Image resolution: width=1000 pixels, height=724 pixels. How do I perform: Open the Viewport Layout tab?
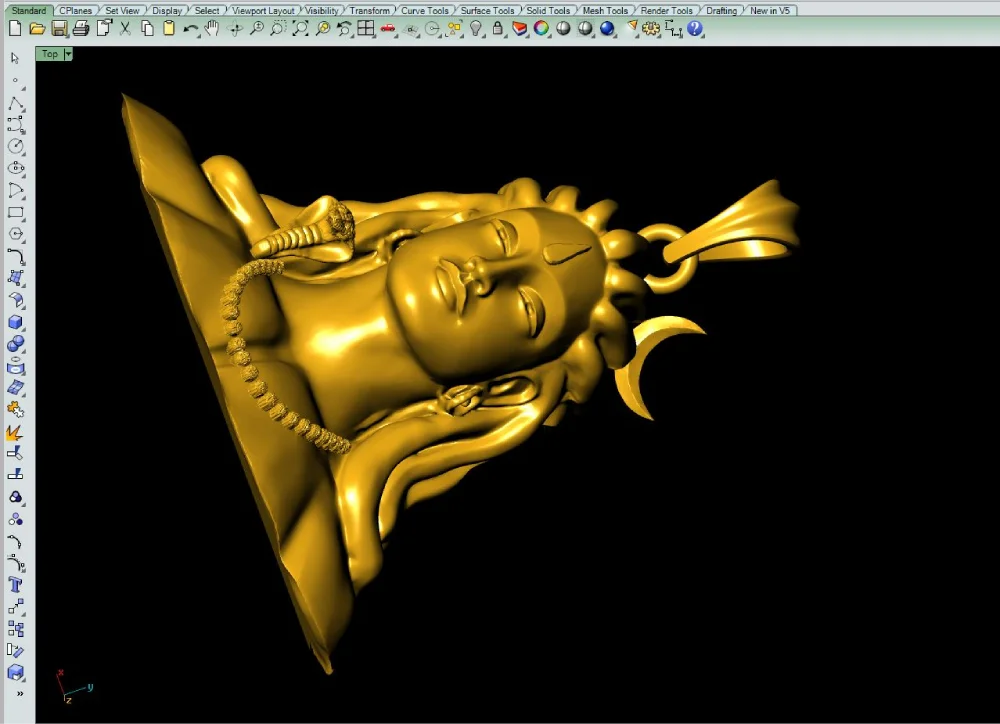pyautogui.click(x=263, y=10)
